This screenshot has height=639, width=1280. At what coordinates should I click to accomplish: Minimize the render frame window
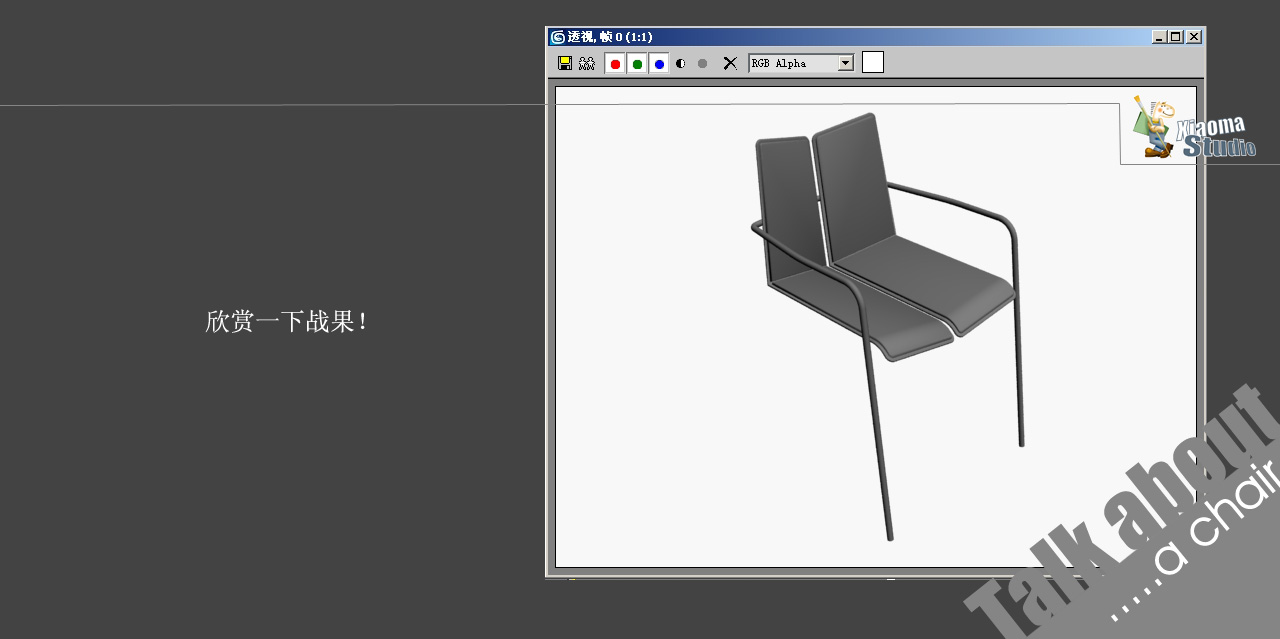pyautogui.click(x=1159, y=37)
